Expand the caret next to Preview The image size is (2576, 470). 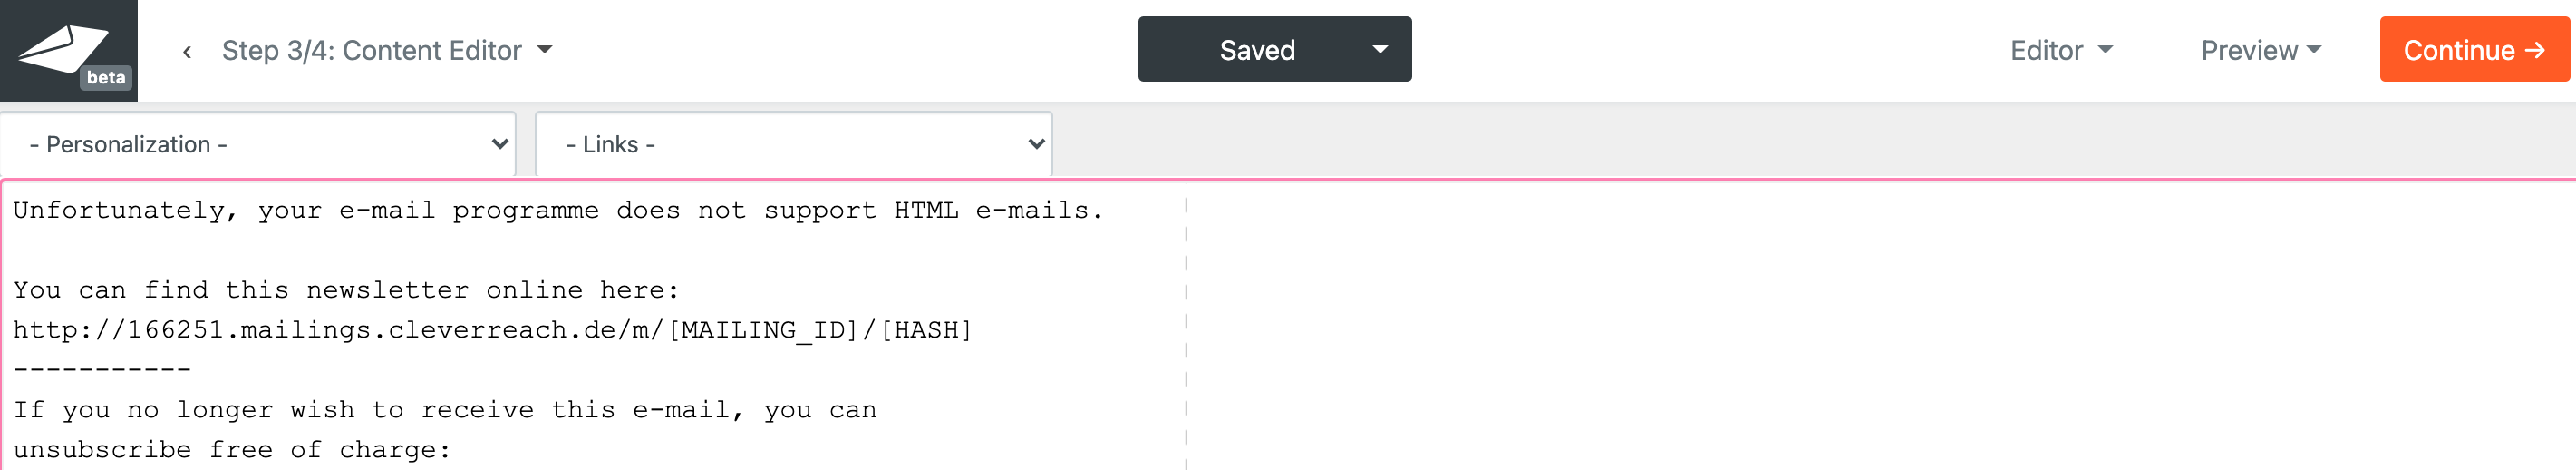[x=2314, y=49]
